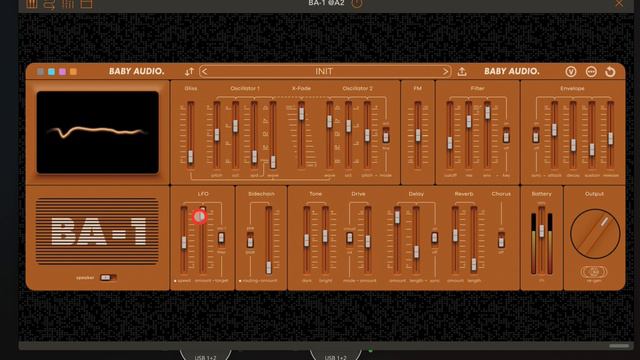
Task: Click the Oscillator 1 vol slider handle
Action: click(236, 126)
